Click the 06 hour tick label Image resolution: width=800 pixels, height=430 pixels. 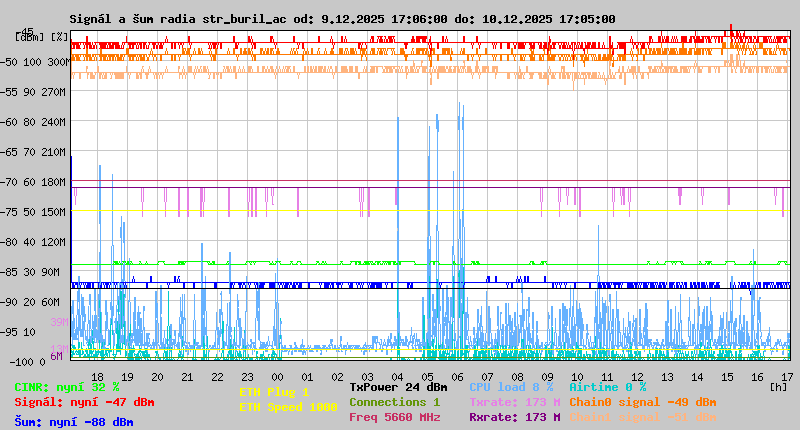[x=457, y=377]
